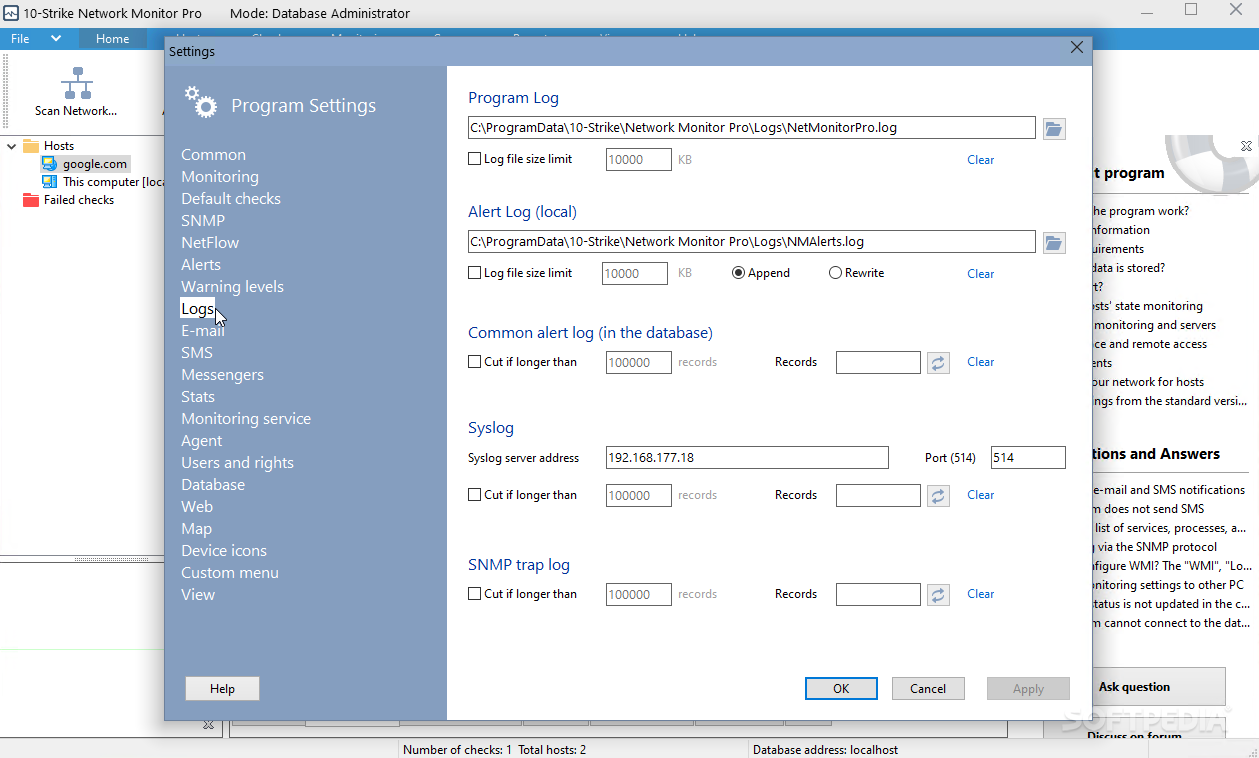Clear the Syslog records
Viewport: 1259px width, 758px height.
tap(980, 495)
